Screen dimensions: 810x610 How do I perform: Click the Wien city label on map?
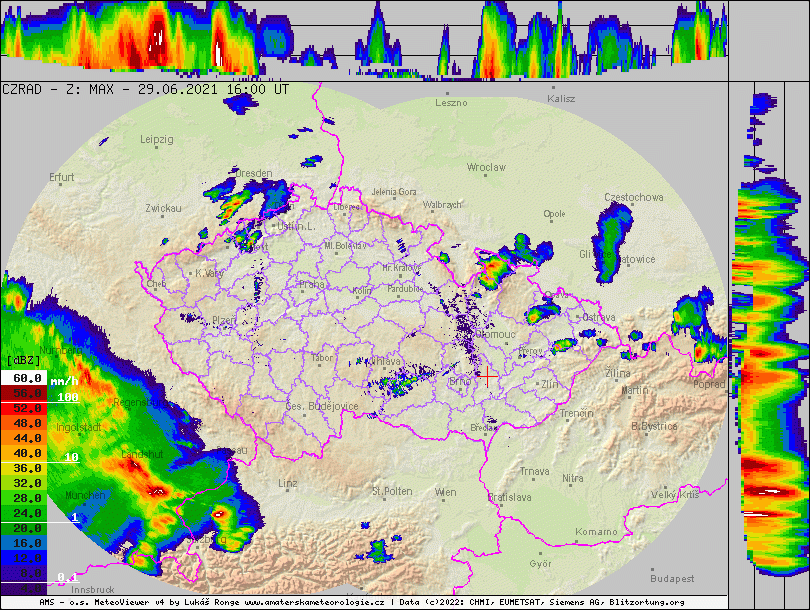tap(445, 493)
